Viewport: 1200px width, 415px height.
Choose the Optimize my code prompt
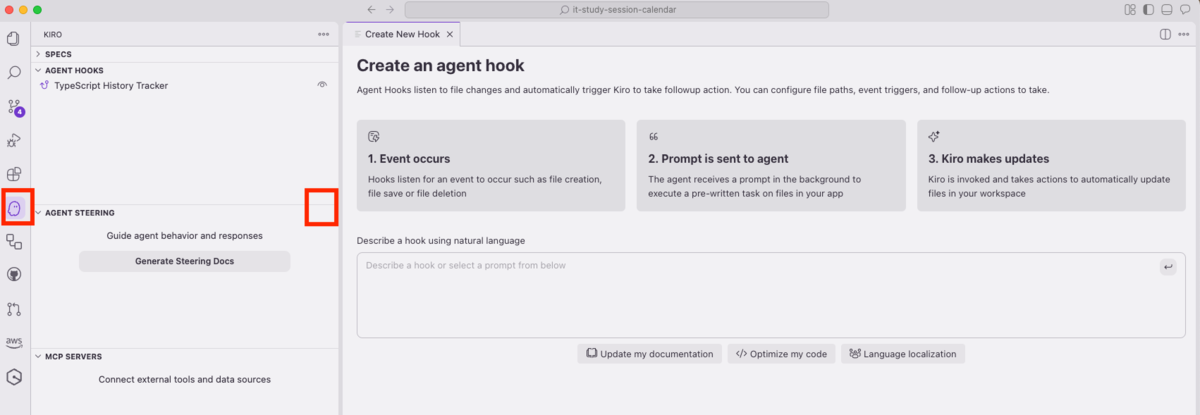click(781, 354)
